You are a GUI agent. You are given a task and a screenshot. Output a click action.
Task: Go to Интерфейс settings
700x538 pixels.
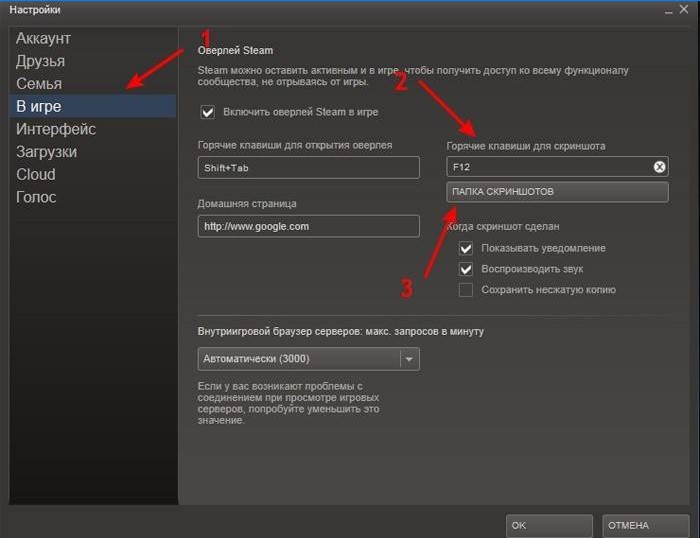pyautogui.click(x=56, y=129)
